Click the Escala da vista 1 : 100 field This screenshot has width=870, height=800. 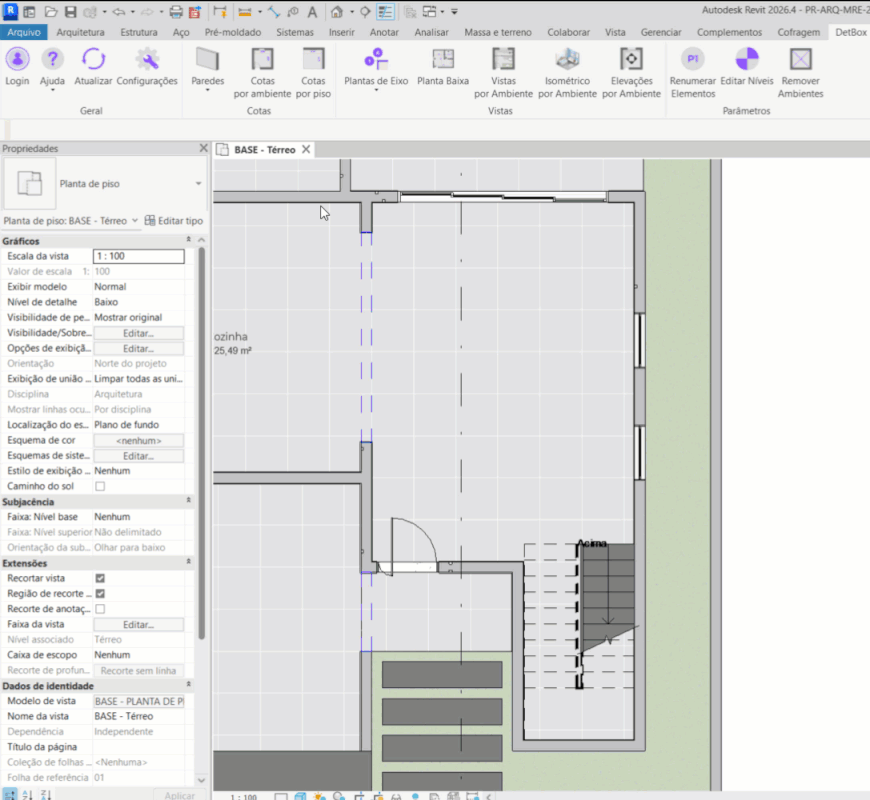tap(139, 256)
